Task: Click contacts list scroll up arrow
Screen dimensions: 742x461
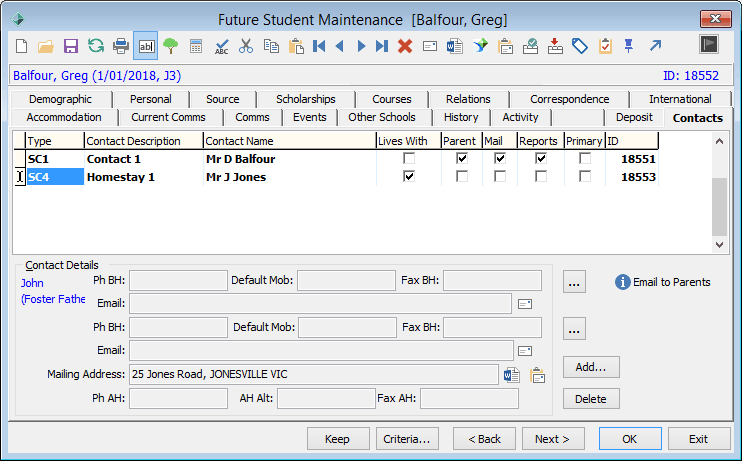Action: (x=719, y=141)
